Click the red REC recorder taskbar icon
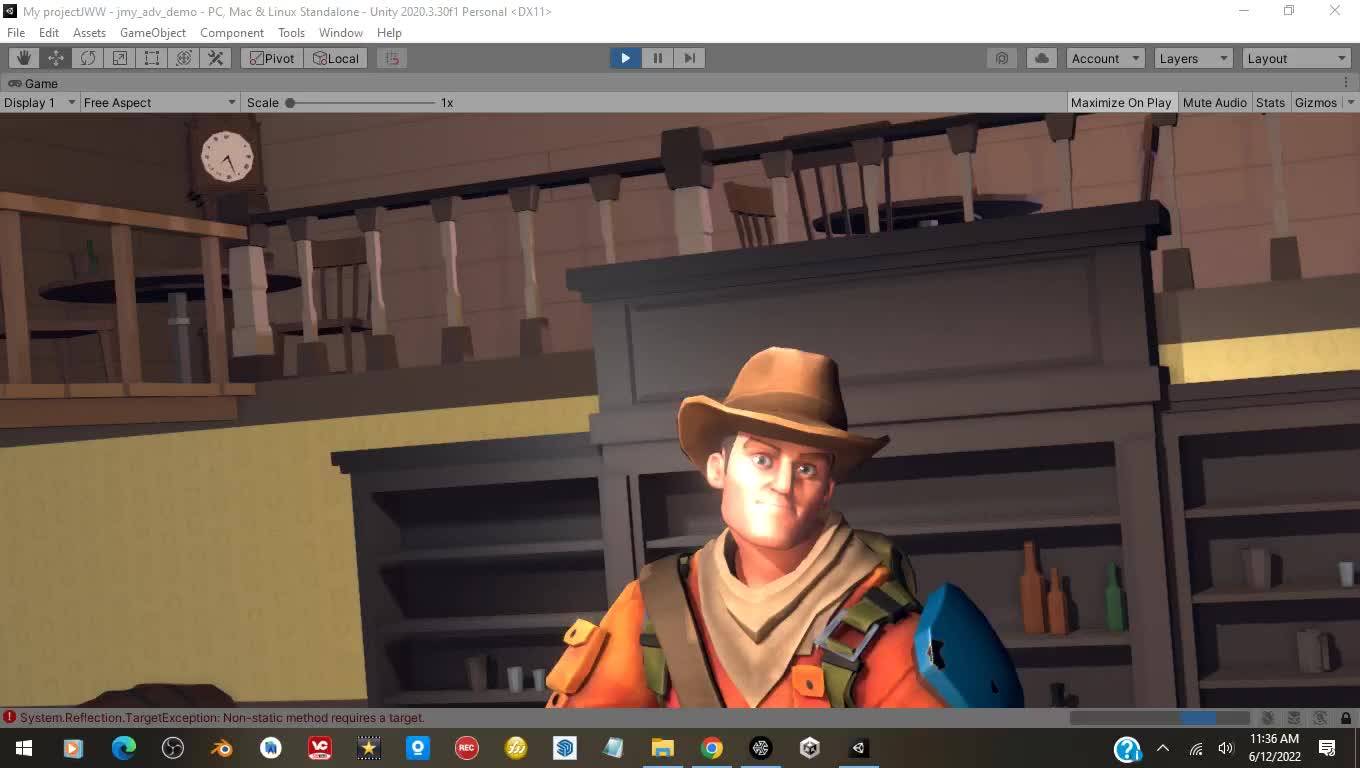Screen dimensions: 1360x768 coord(466,748)
